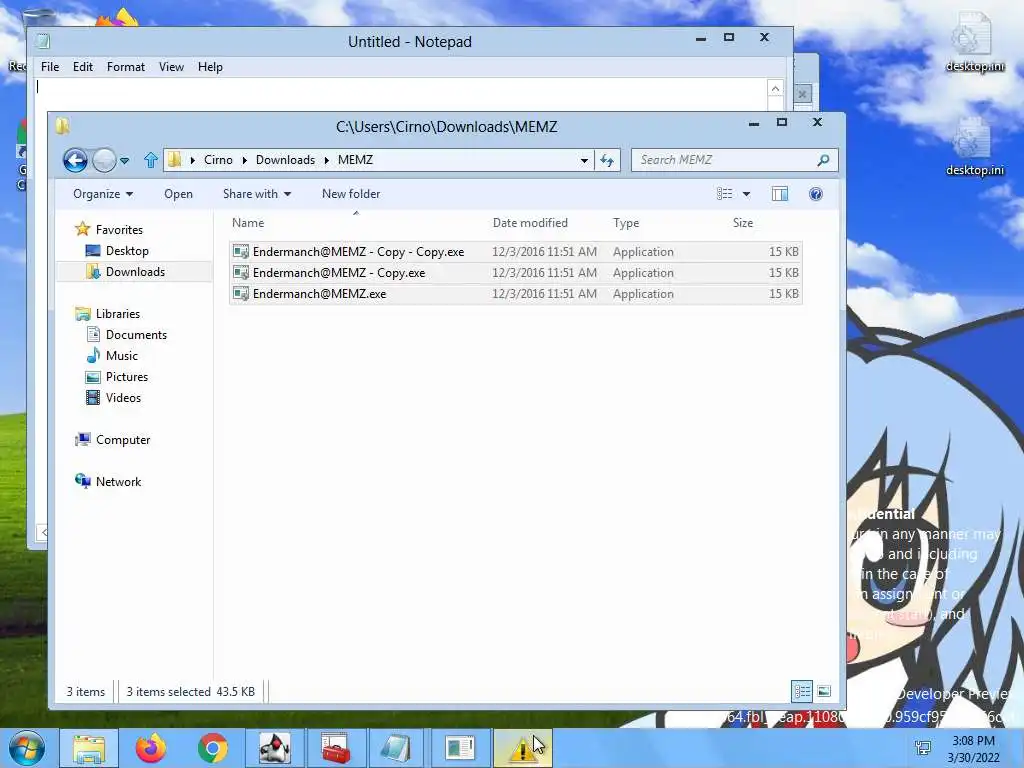Viewport: 1024px width, 768px height.
Task: Click the icon of Endermanch@MEMZ.exe
Action: tap(241, 294)
